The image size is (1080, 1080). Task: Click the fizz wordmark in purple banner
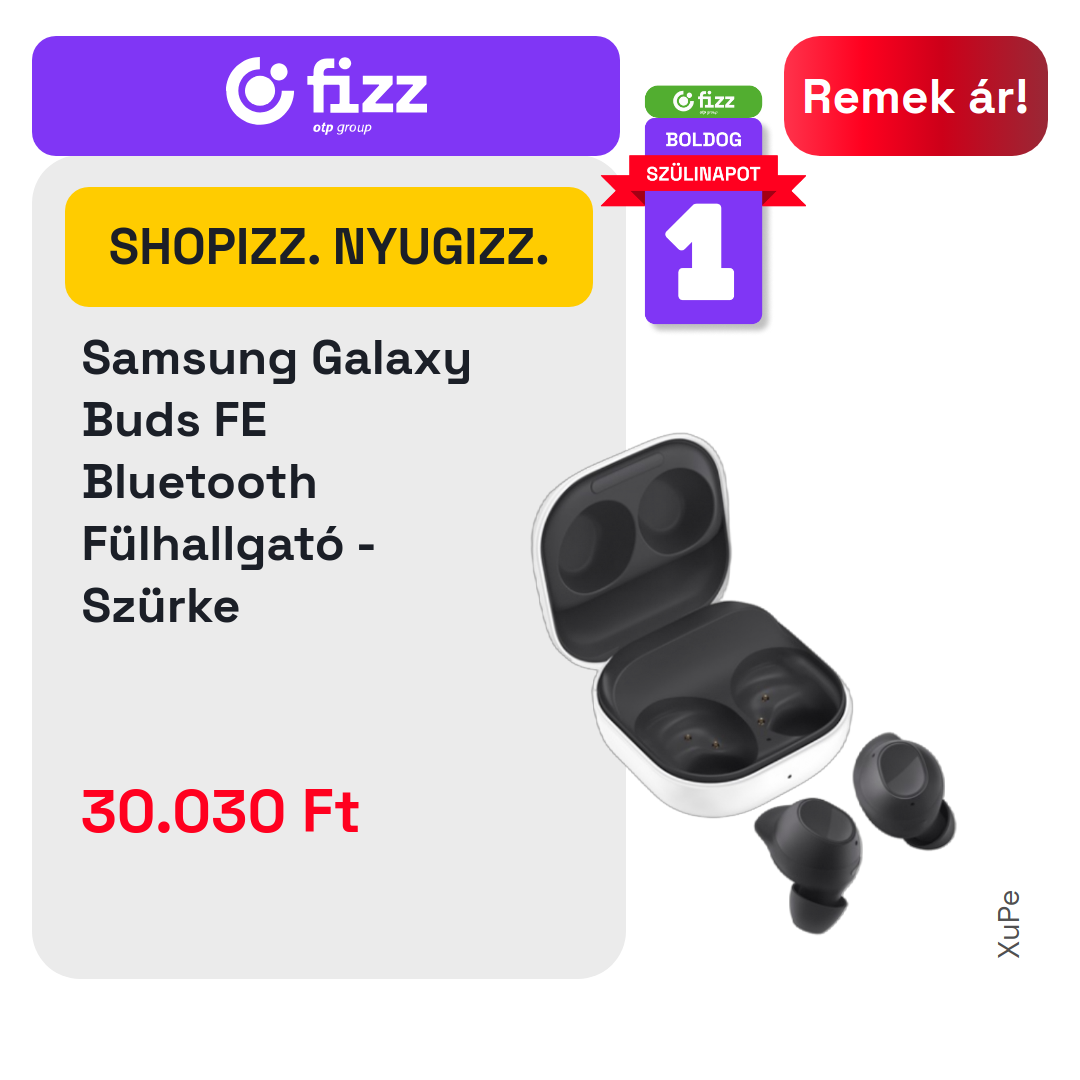point(366,86)
